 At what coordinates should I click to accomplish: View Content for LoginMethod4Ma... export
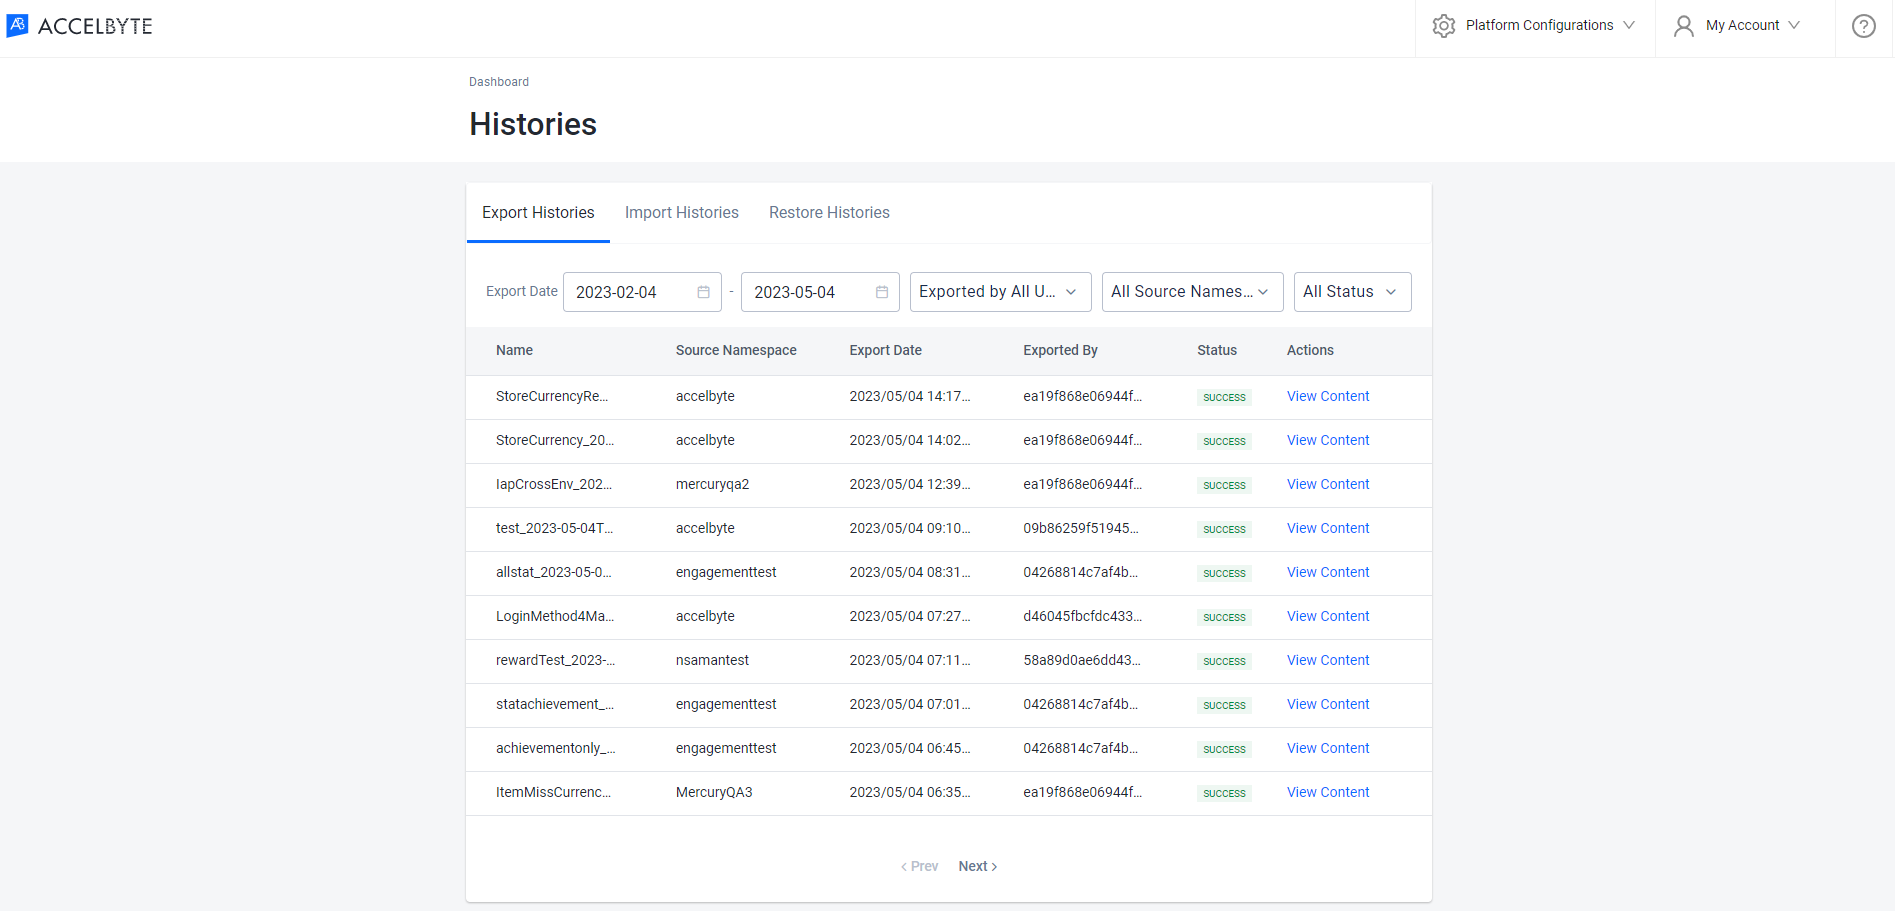pyautogui.click(x=1328, y=617)
